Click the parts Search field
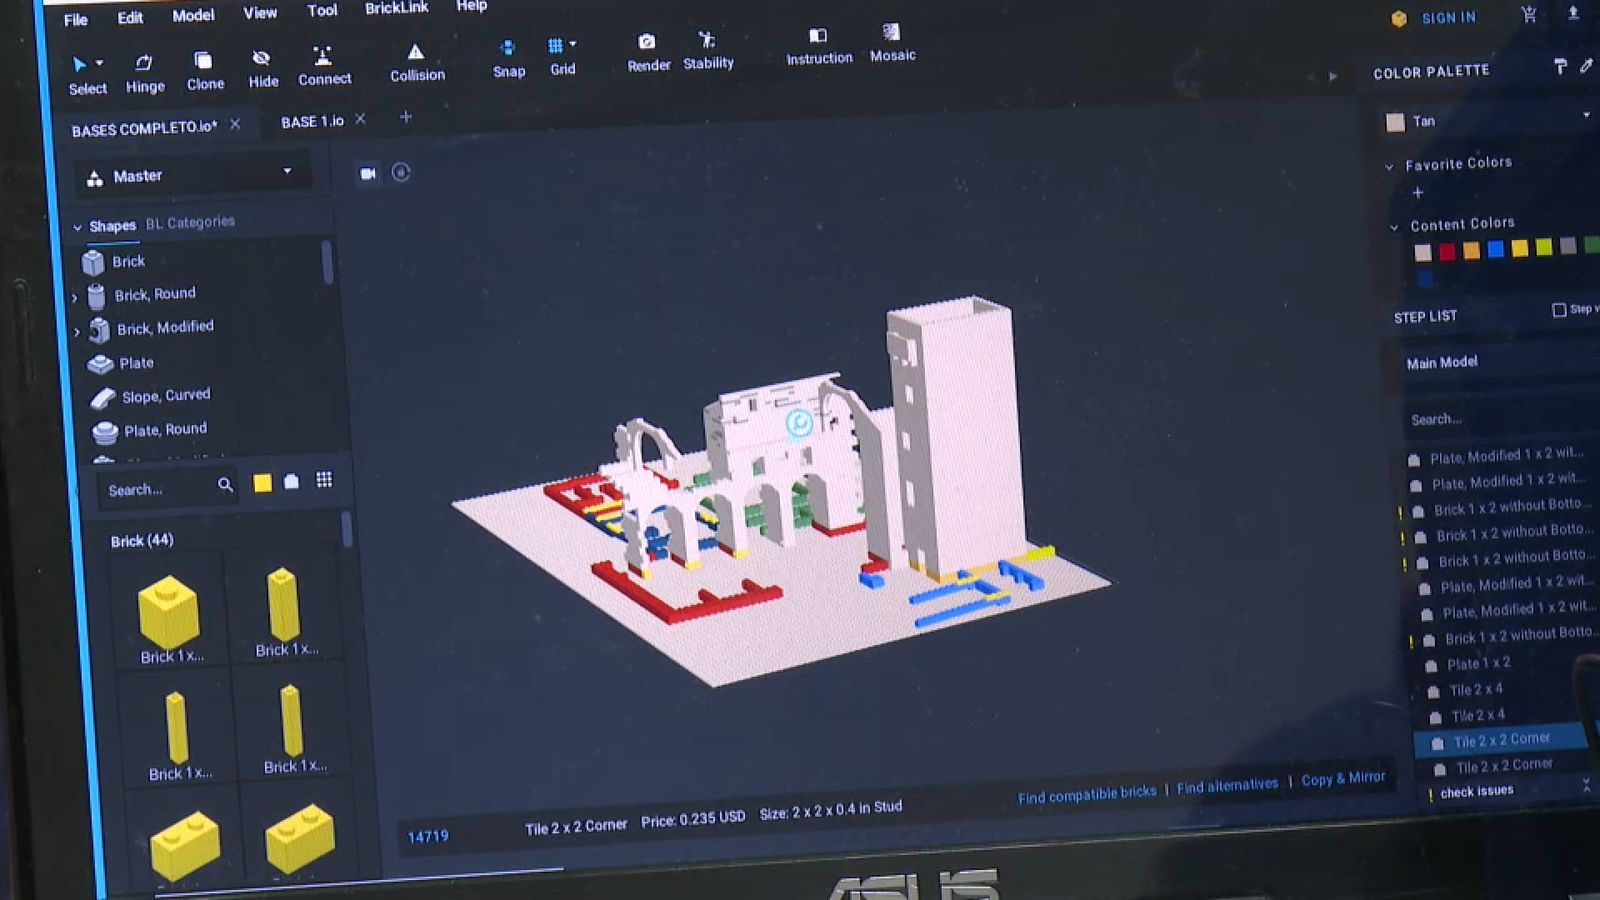The image size is (1600, 900). click(158, 489)
